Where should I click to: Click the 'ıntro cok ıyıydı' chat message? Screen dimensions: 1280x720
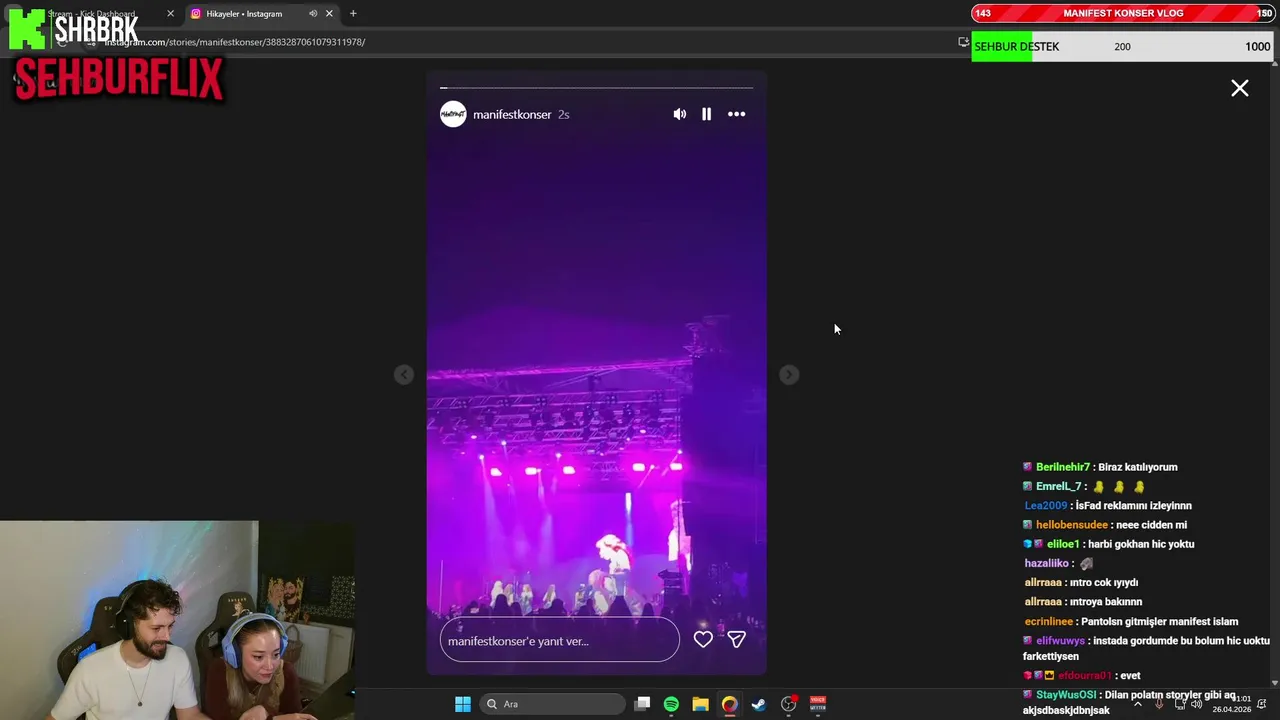(1103, 583)
